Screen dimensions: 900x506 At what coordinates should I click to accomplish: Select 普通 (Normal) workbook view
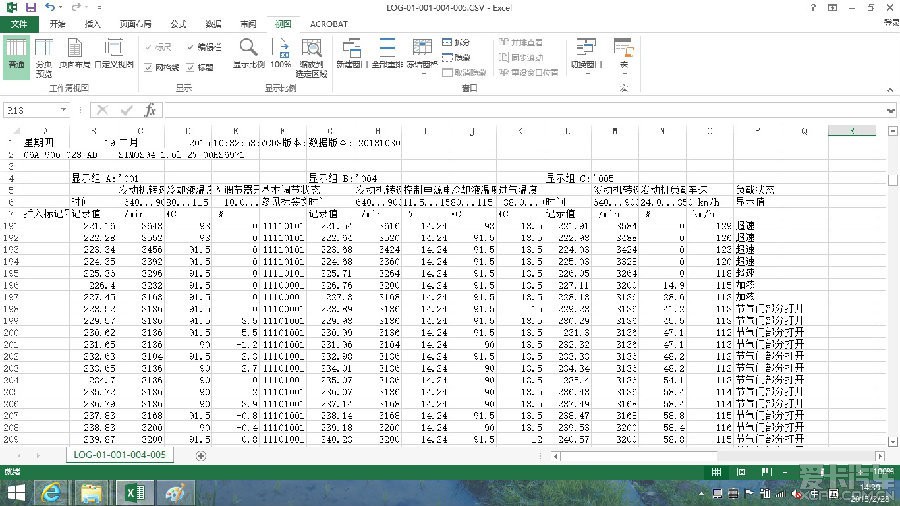pyautogui.click(x=16, y=56)
